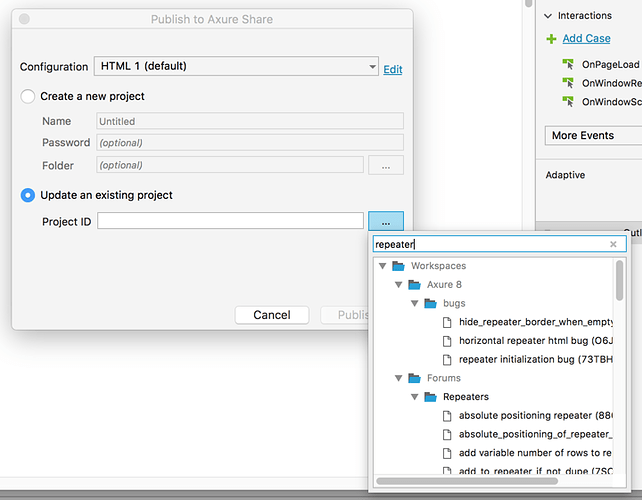Click the project tree horizontal scrollbar
642x500 pixels.
[467, 481]
